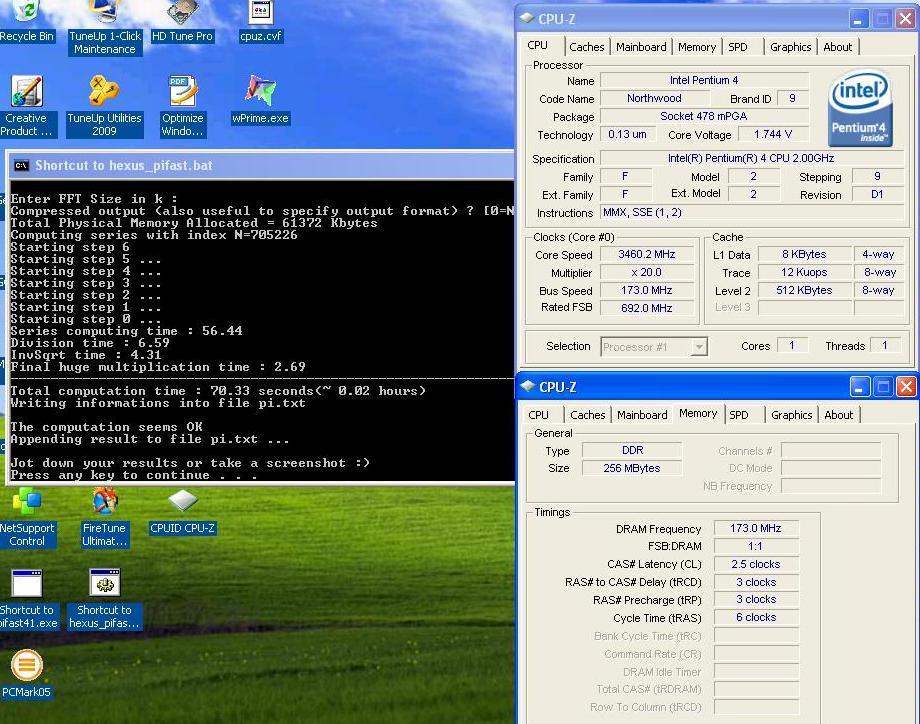Click L1 Data 8 KBytes value

click(804, 255)
